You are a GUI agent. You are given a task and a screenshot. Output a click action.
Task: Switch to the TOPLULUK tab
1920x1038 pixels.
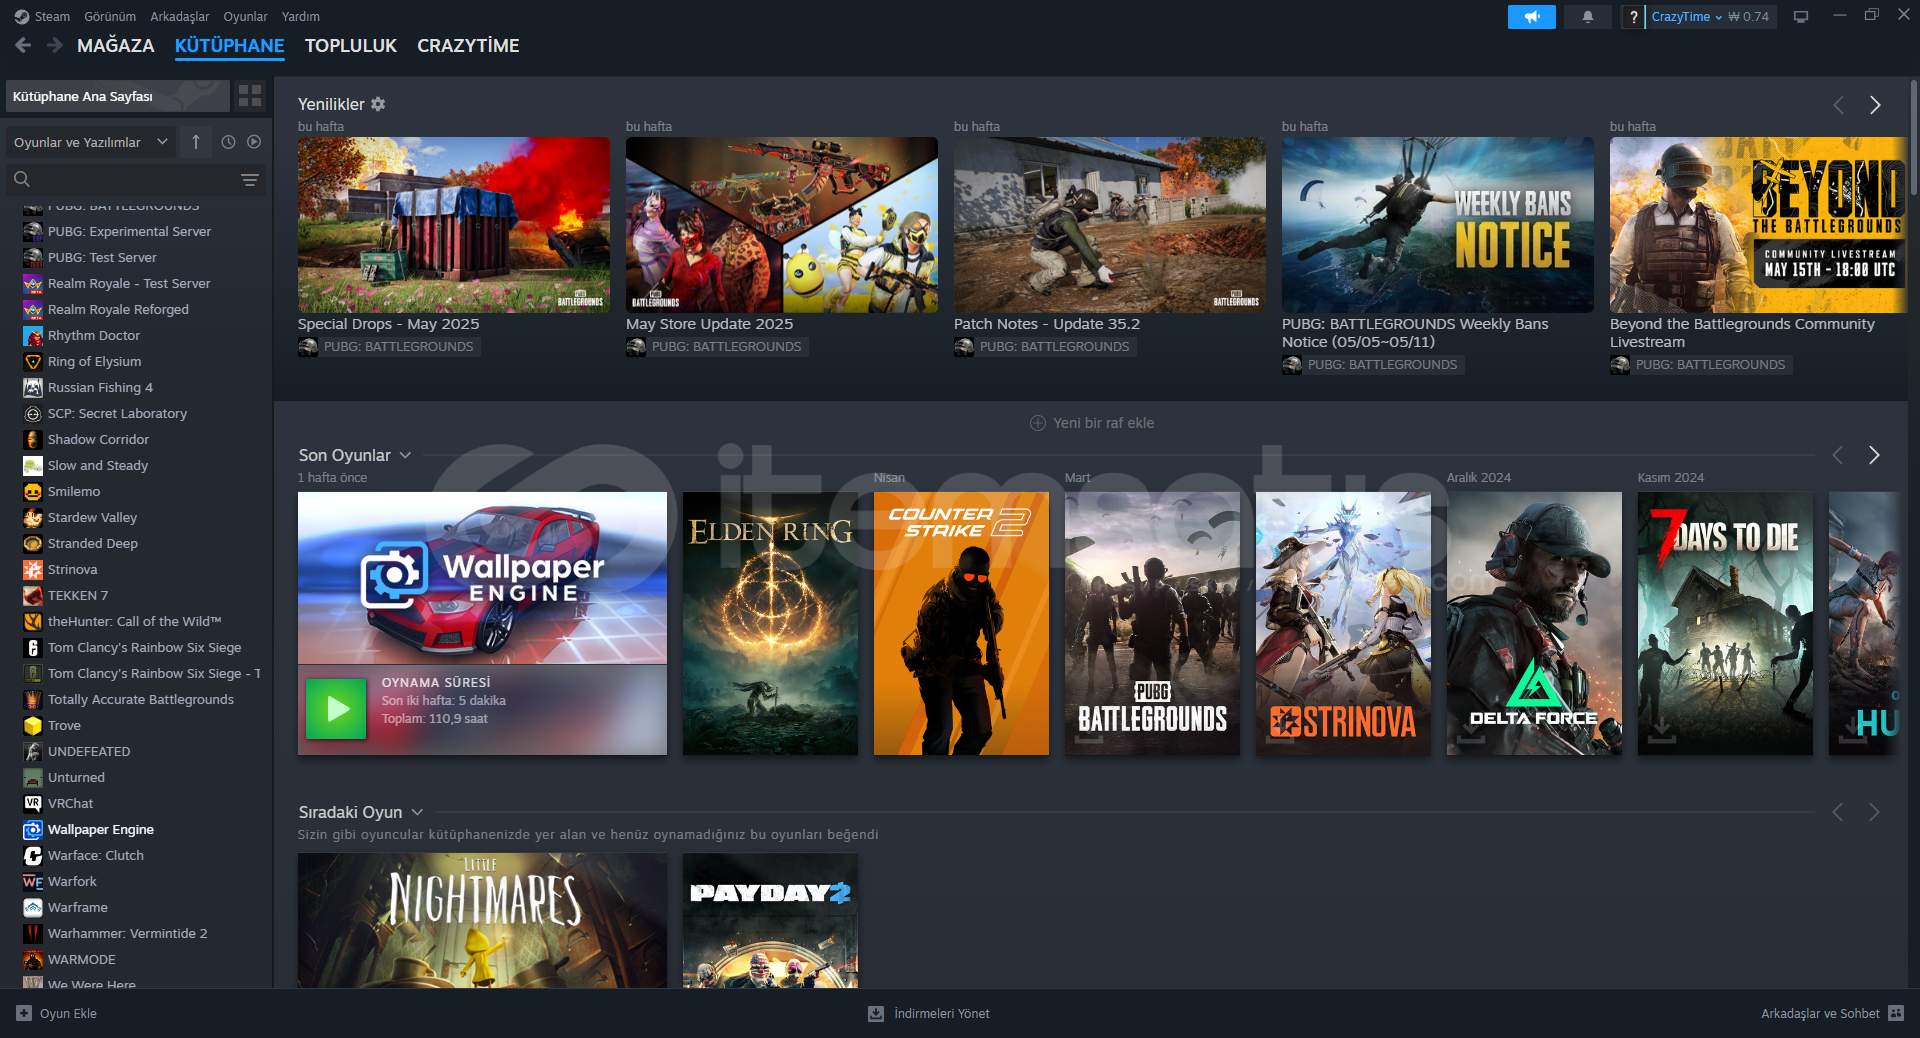[x=351, y=46]
